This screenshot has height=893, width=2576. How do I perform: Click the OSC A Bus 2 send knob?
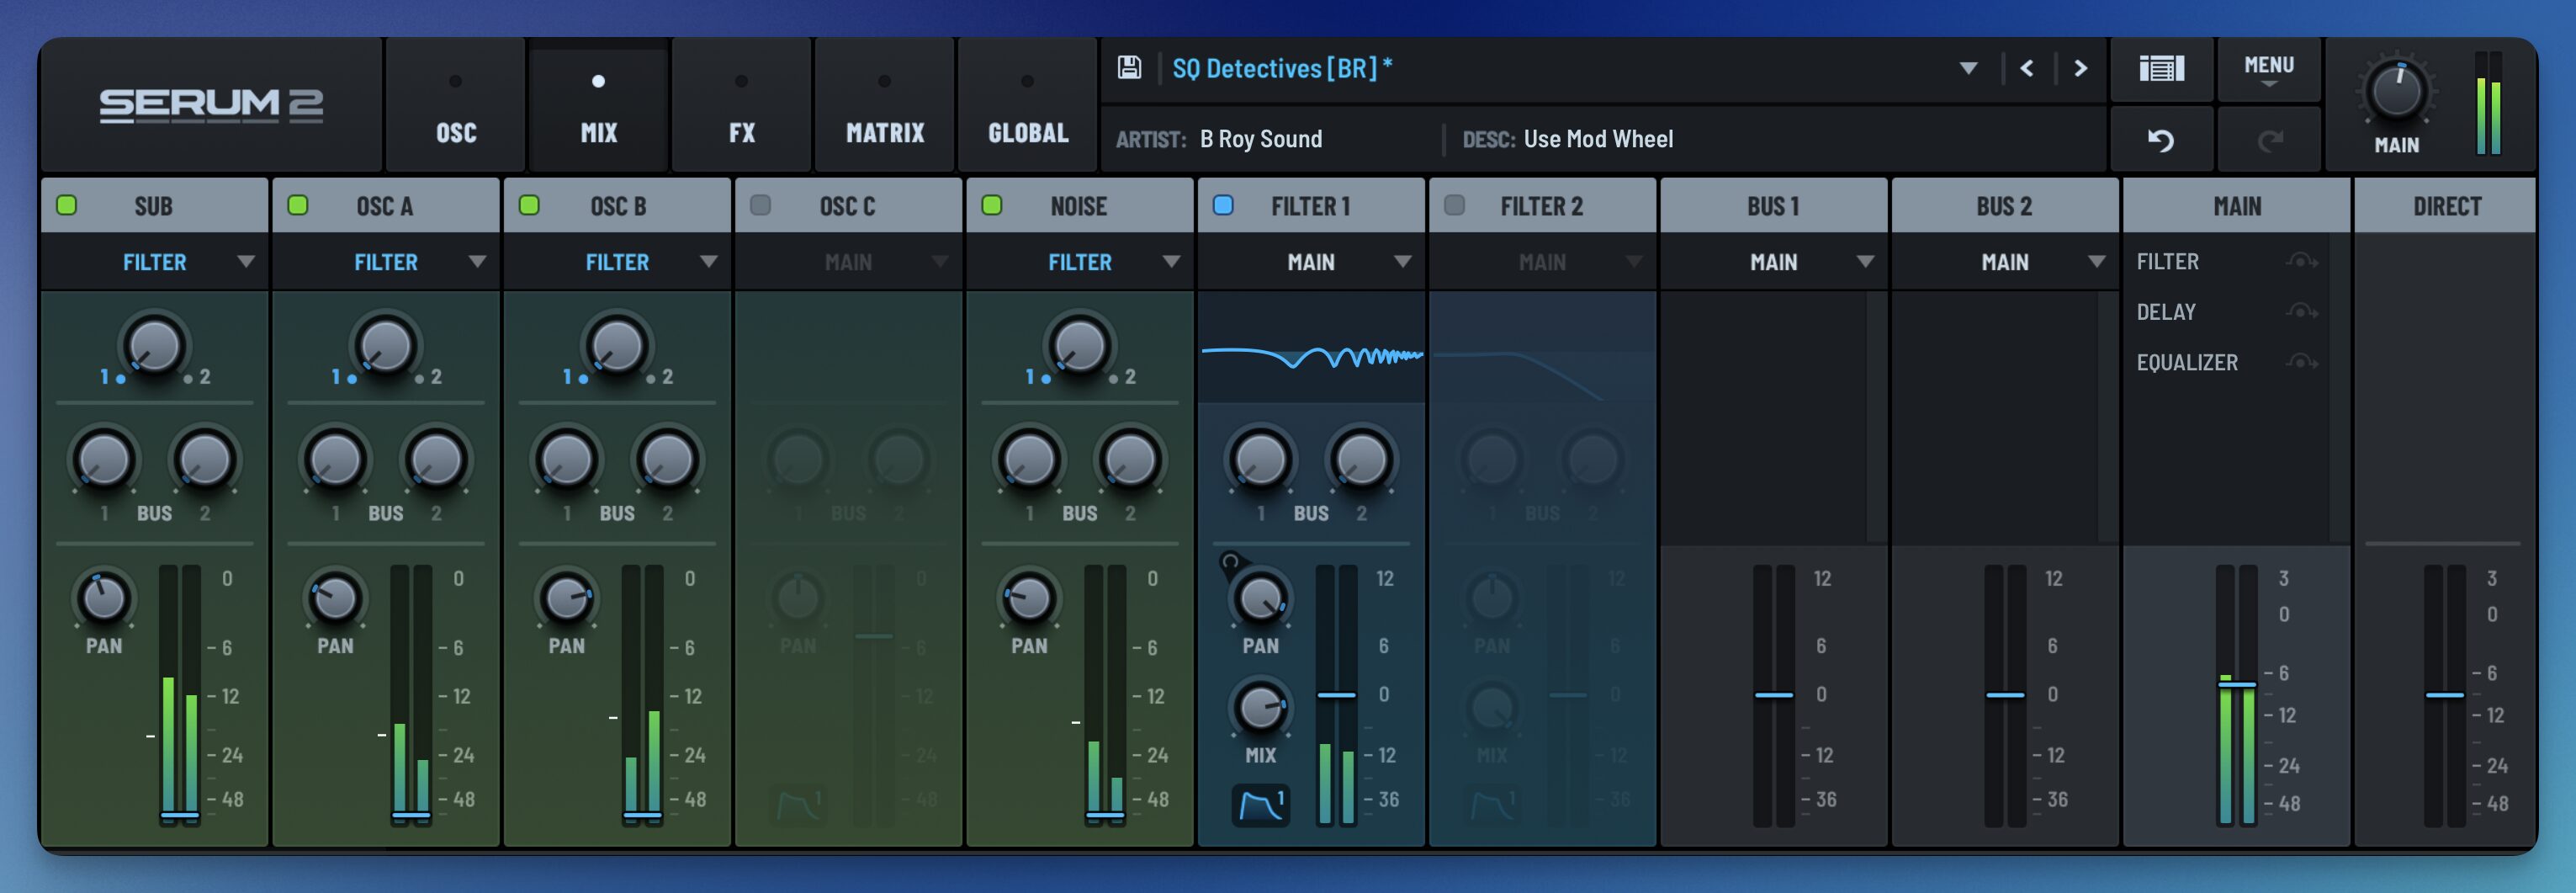click(436, 460)
